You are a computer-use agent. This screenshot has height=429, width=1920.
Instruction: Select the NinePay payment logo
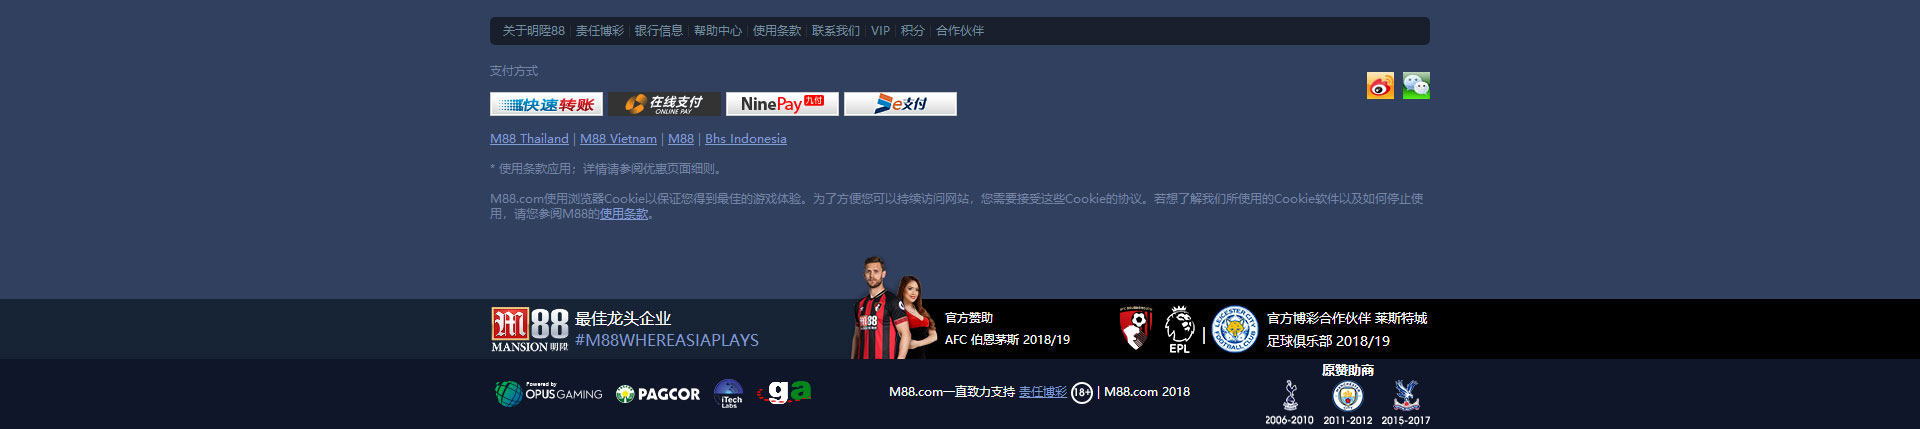782,104
